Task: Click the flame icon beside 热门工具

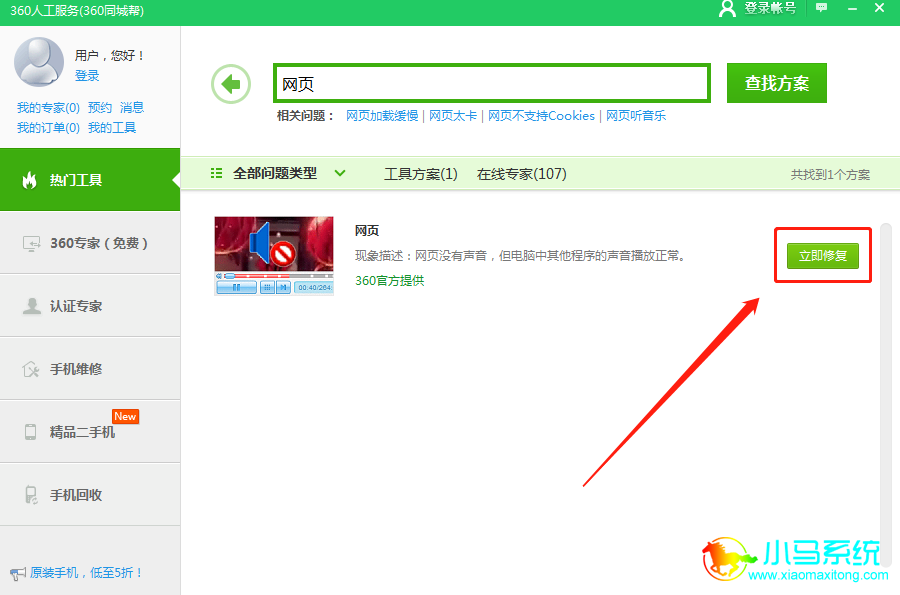Action: click(x=29, y=180)
